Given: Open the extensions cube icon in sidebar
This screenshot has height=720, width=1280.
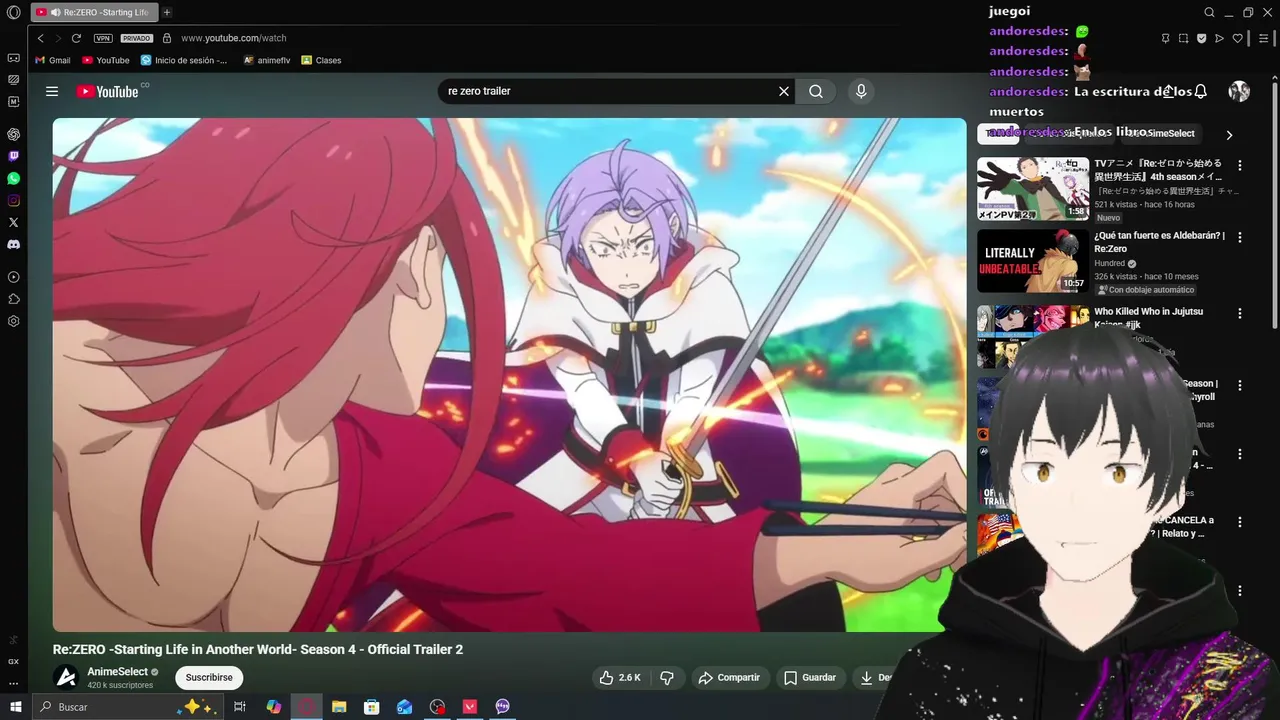Looking at the screenshot, I should [13, 299].
